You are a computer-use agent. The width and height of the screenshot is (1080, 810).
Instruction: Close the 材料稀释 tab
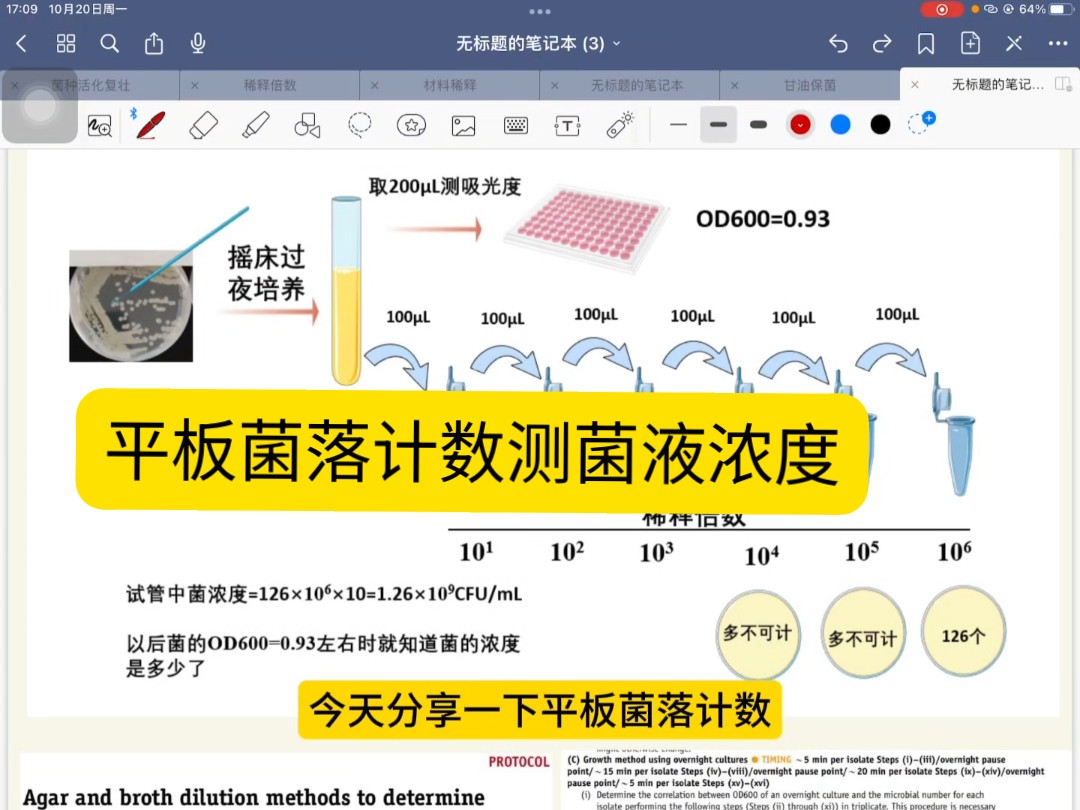pos(375,85)
